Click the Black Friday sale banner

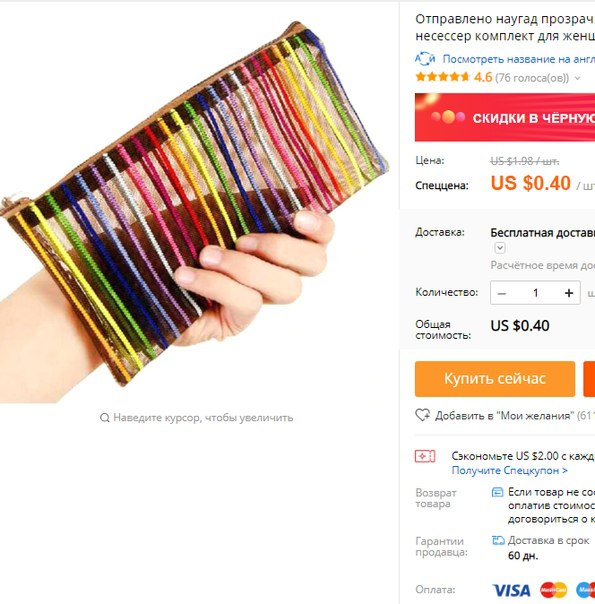505,117
